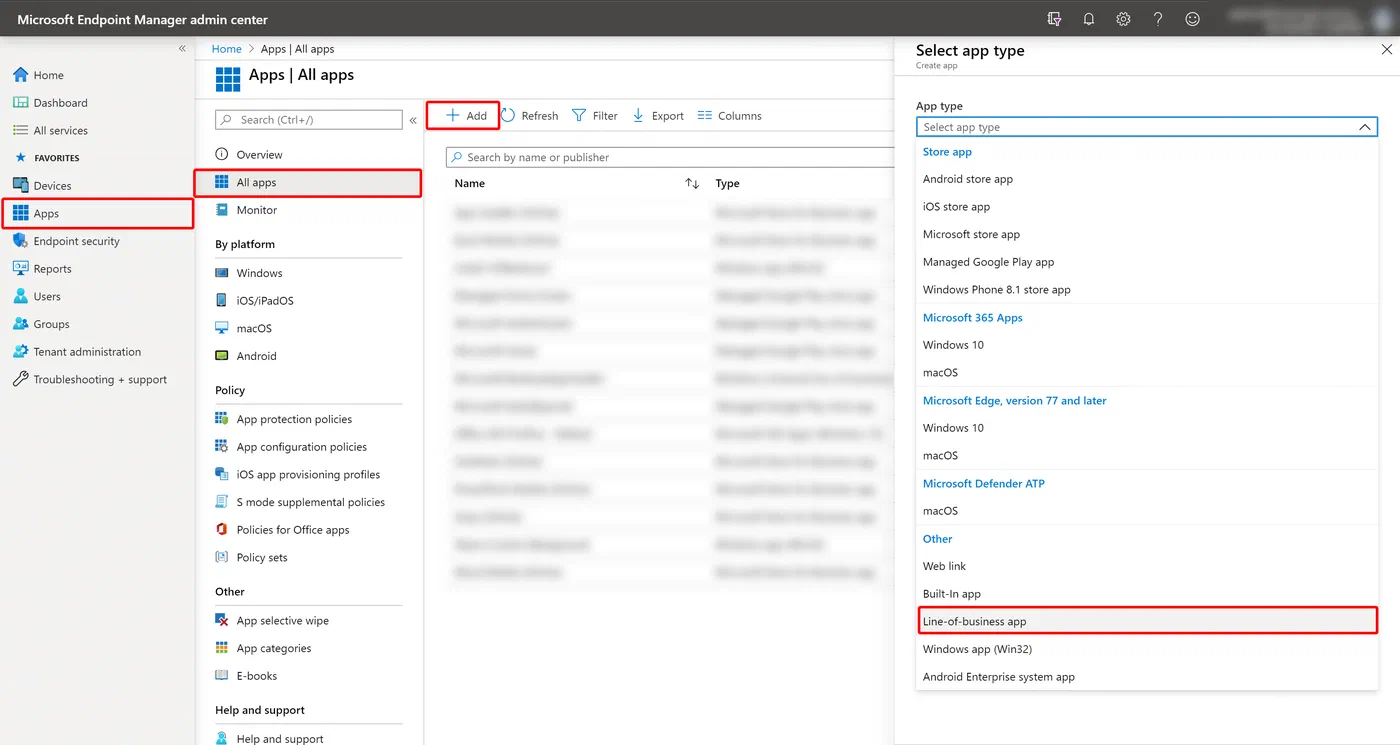Open the feedback smiley icon
1400x745 pixels.
coord(1192,19)
